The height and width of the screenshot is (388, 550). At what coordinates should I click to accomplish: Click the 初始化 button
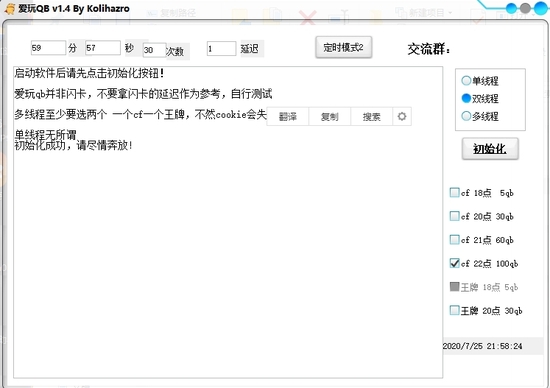click(x=490, y=149)
